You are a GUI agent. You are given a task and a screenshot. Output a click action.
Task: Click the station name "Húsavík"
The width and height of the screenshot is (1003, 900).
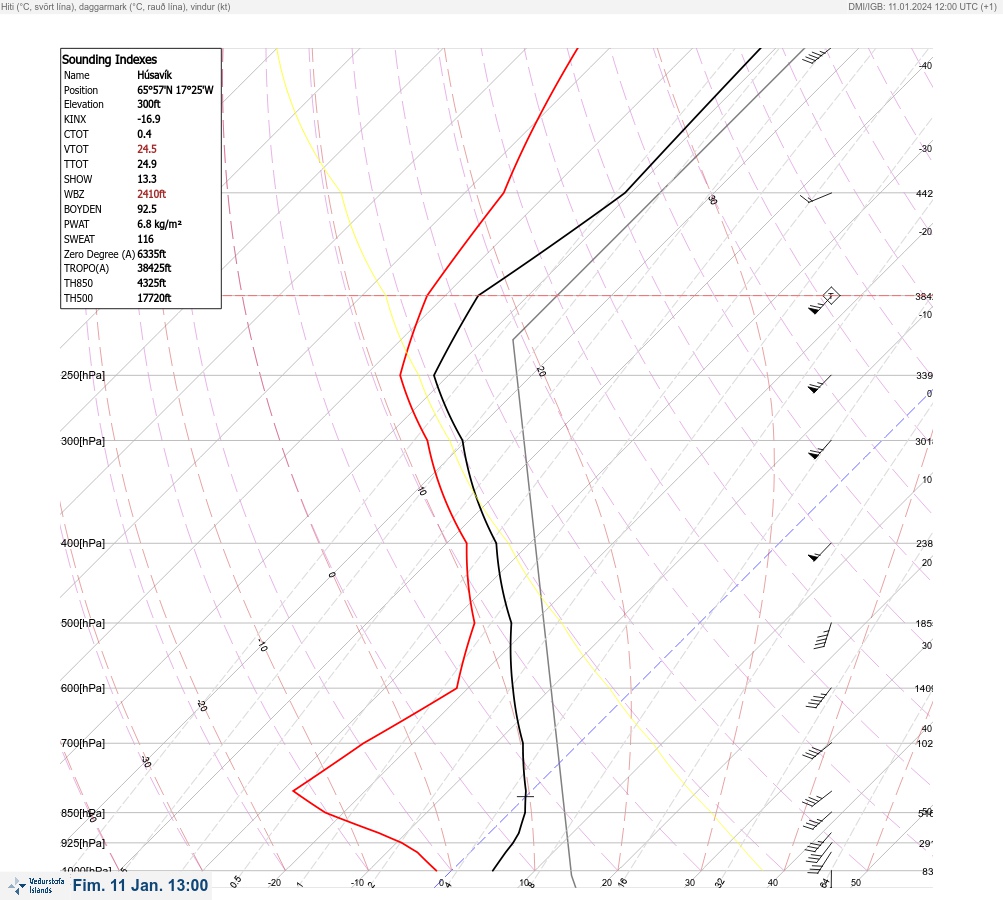click(x=154, y=75)
